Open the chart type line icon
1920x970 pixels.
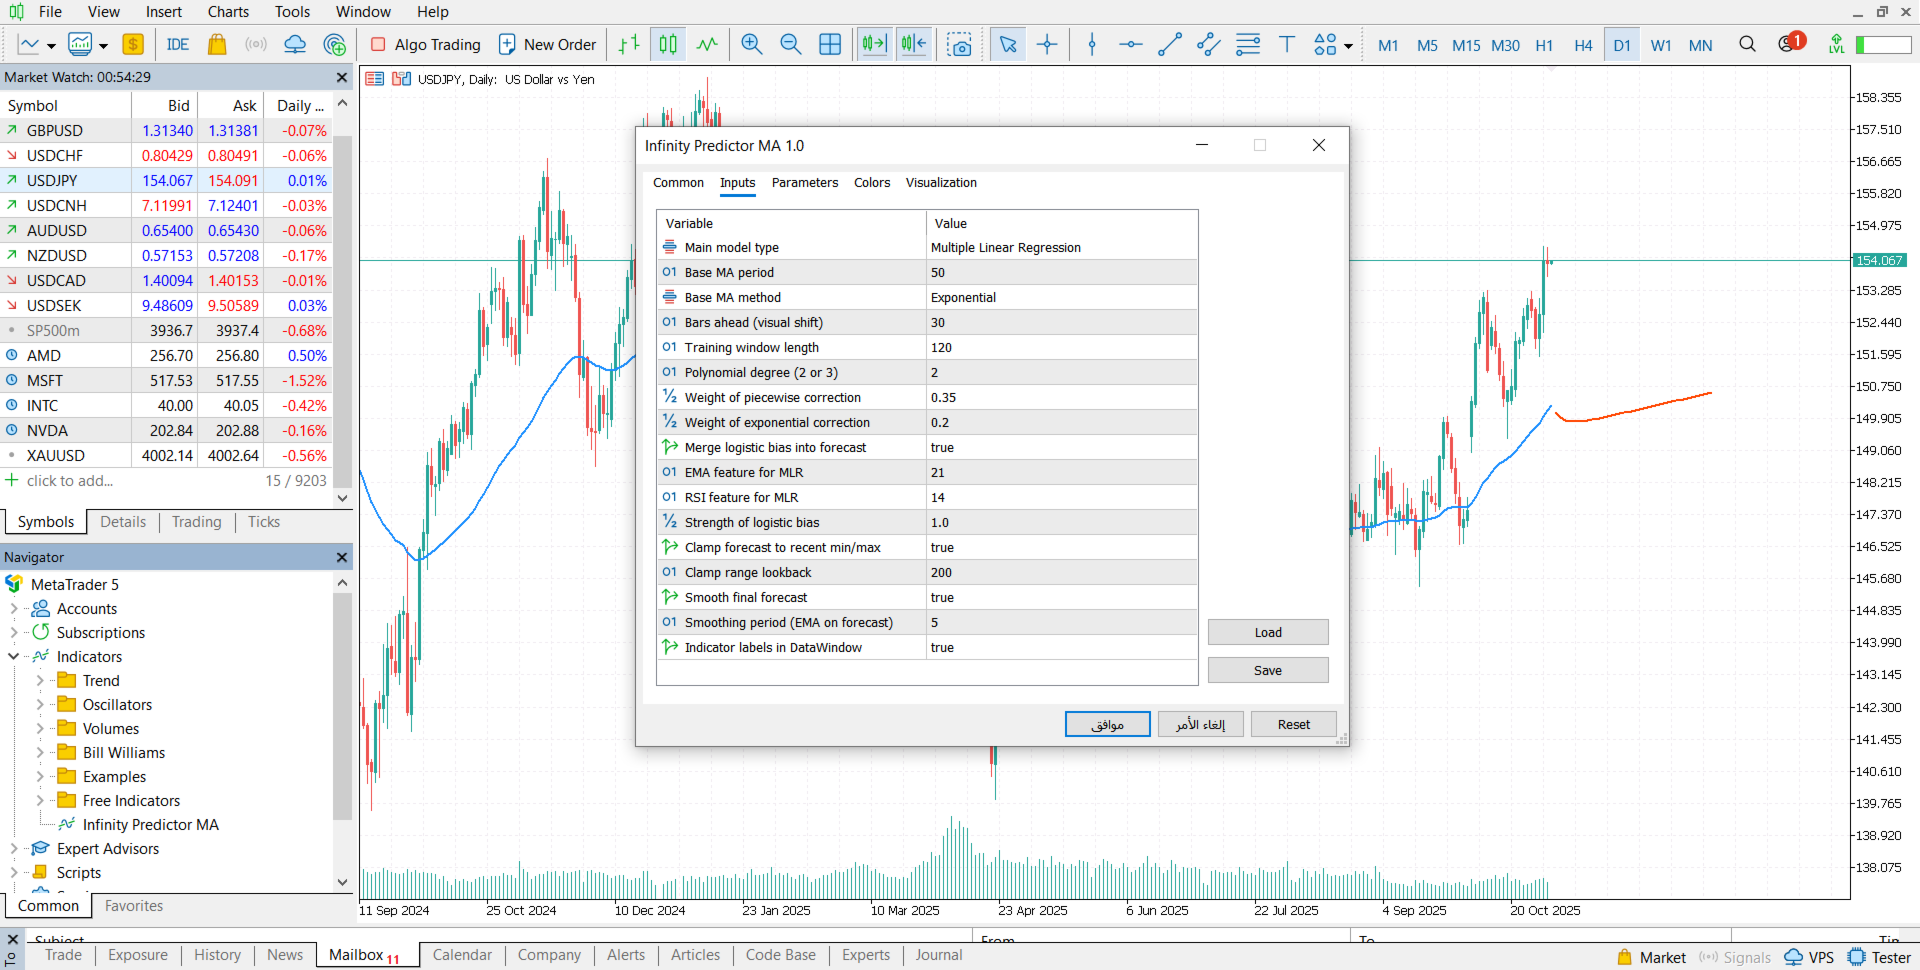29,45
